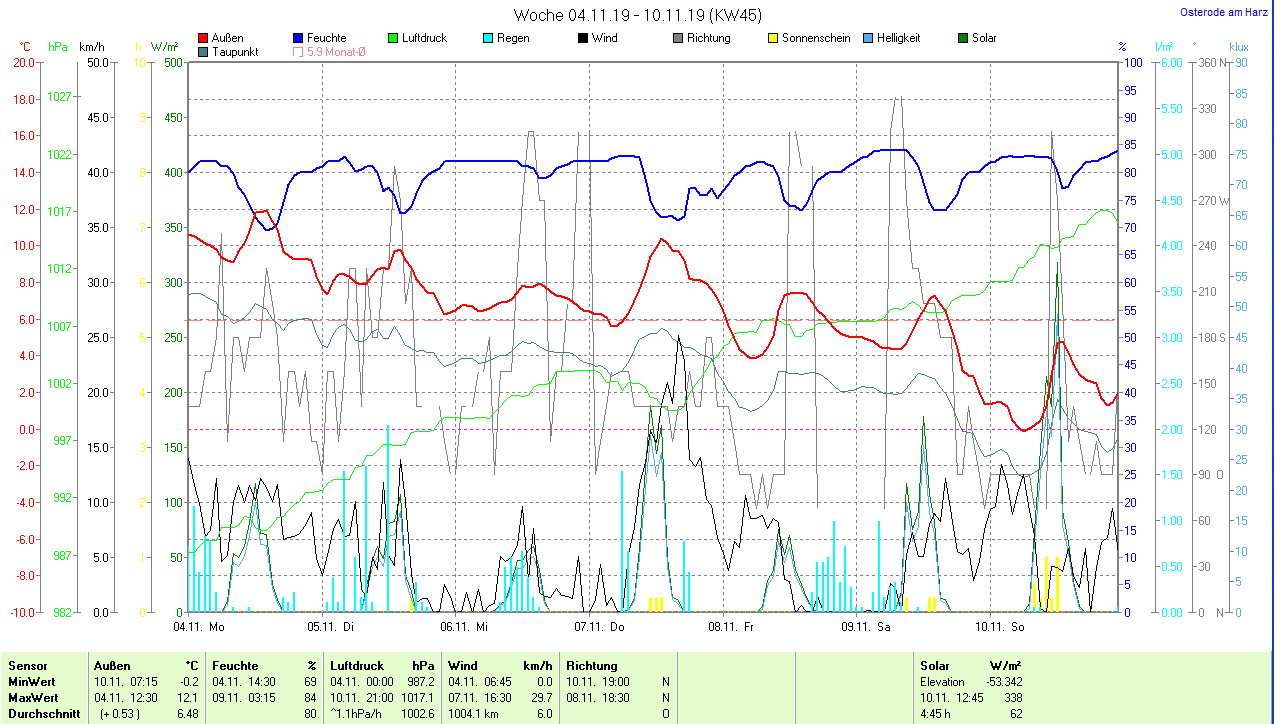
Task: Click the Osterode am Harz link
Action: [1224, 13]
